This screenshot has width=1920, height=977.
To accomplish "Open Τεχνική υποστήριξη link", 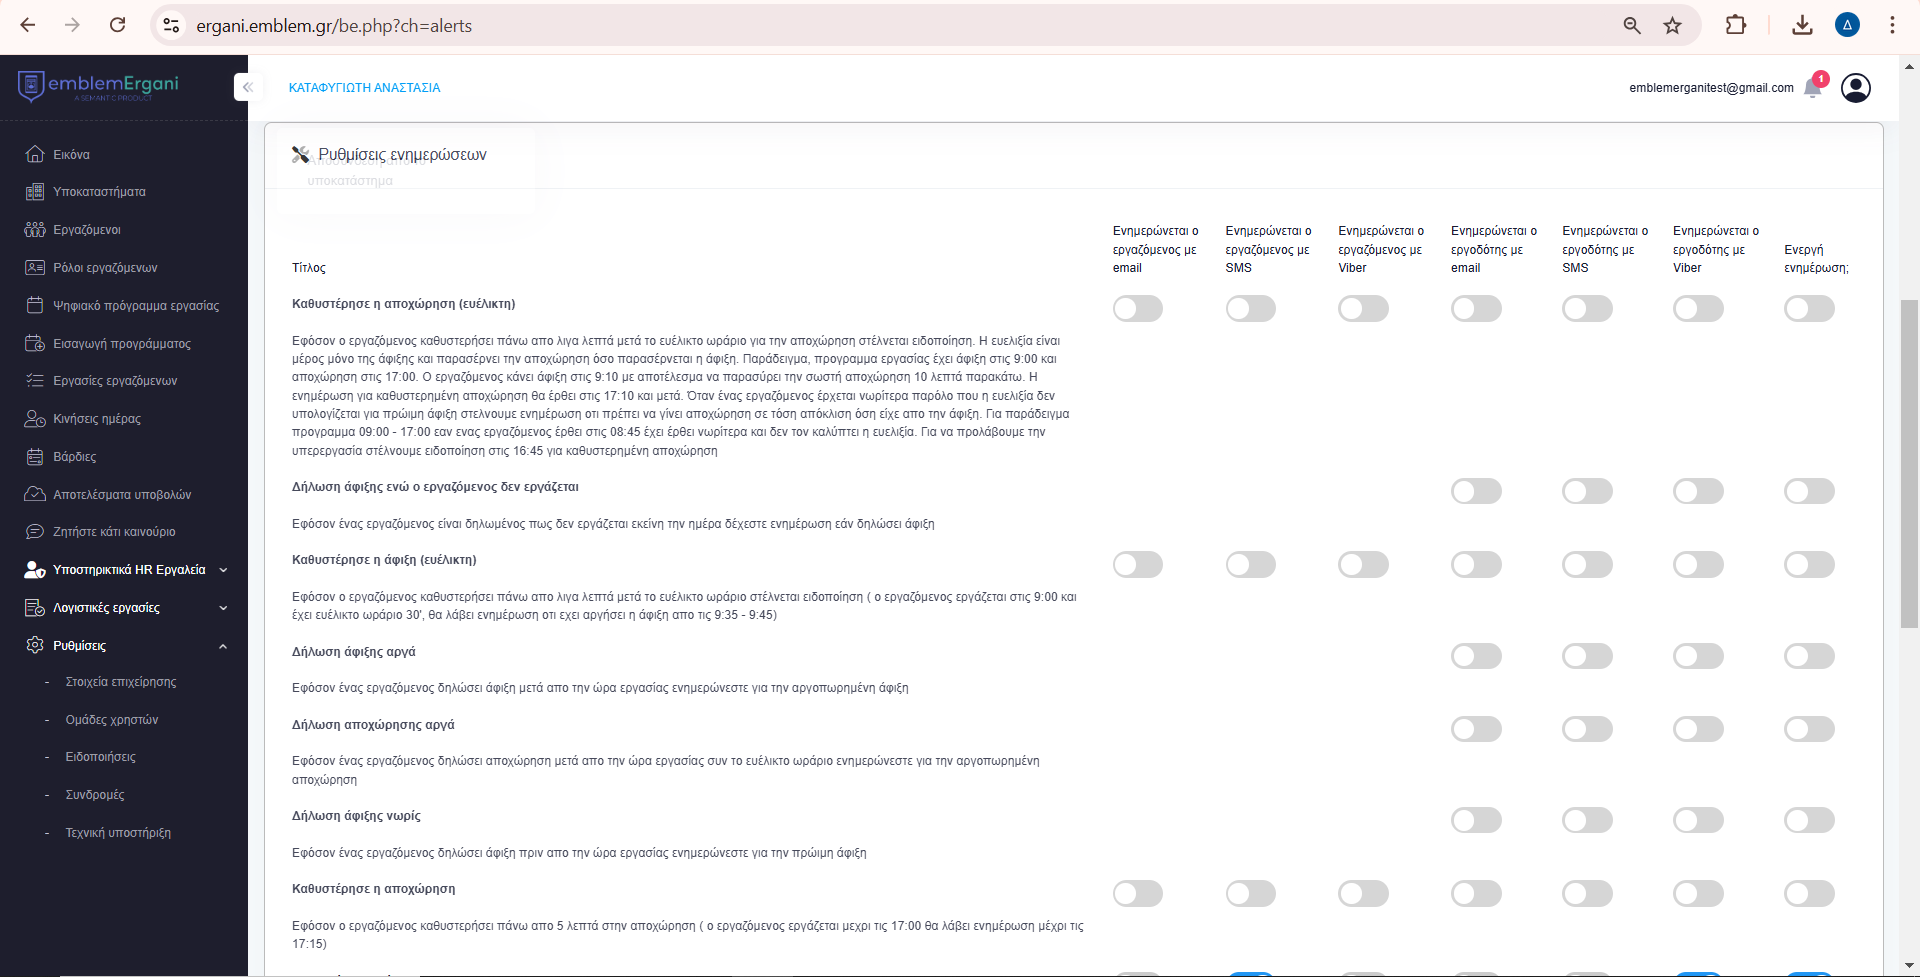I will (x=118, y=833).
